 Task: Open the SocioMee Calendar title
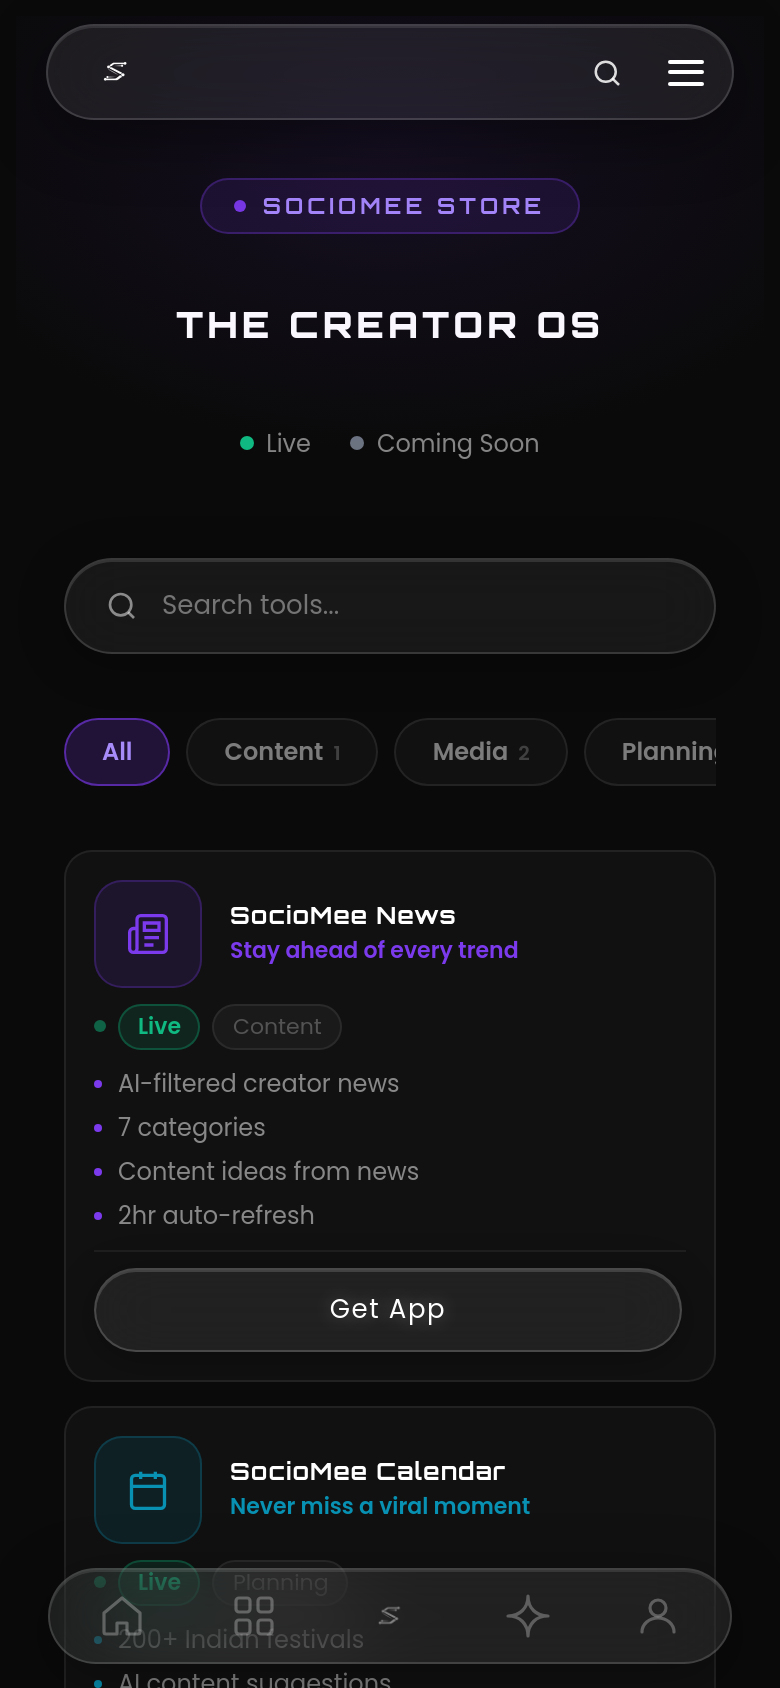(x=368, y=1471)
